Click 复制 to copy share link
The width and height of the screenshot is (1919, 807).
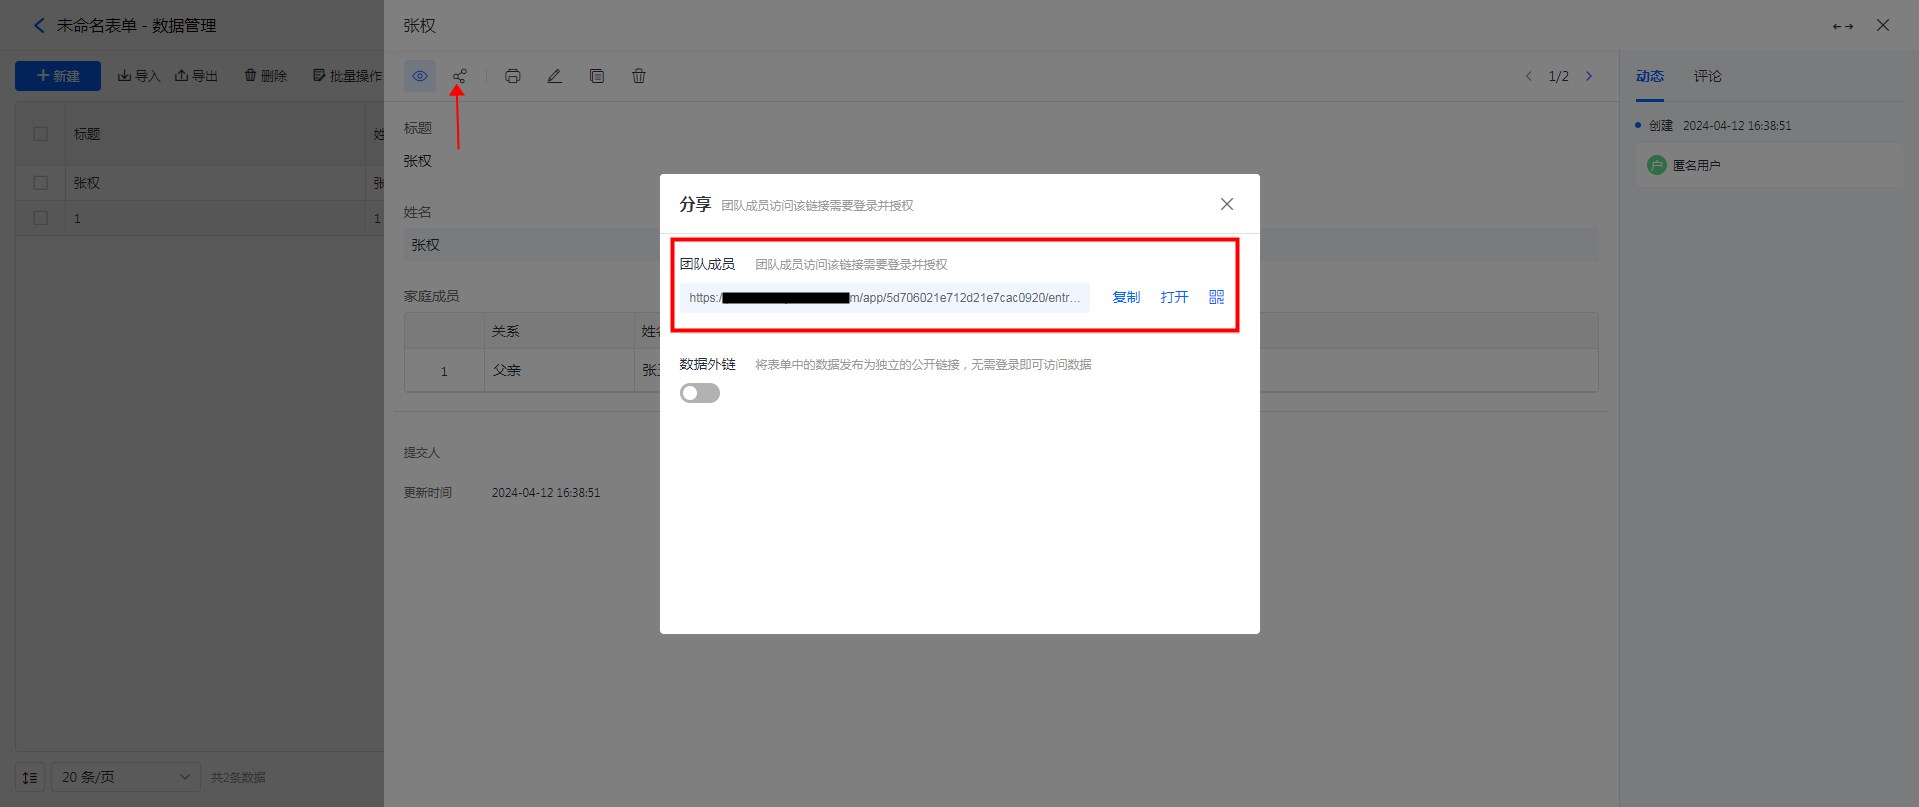tap(1126, 297)
